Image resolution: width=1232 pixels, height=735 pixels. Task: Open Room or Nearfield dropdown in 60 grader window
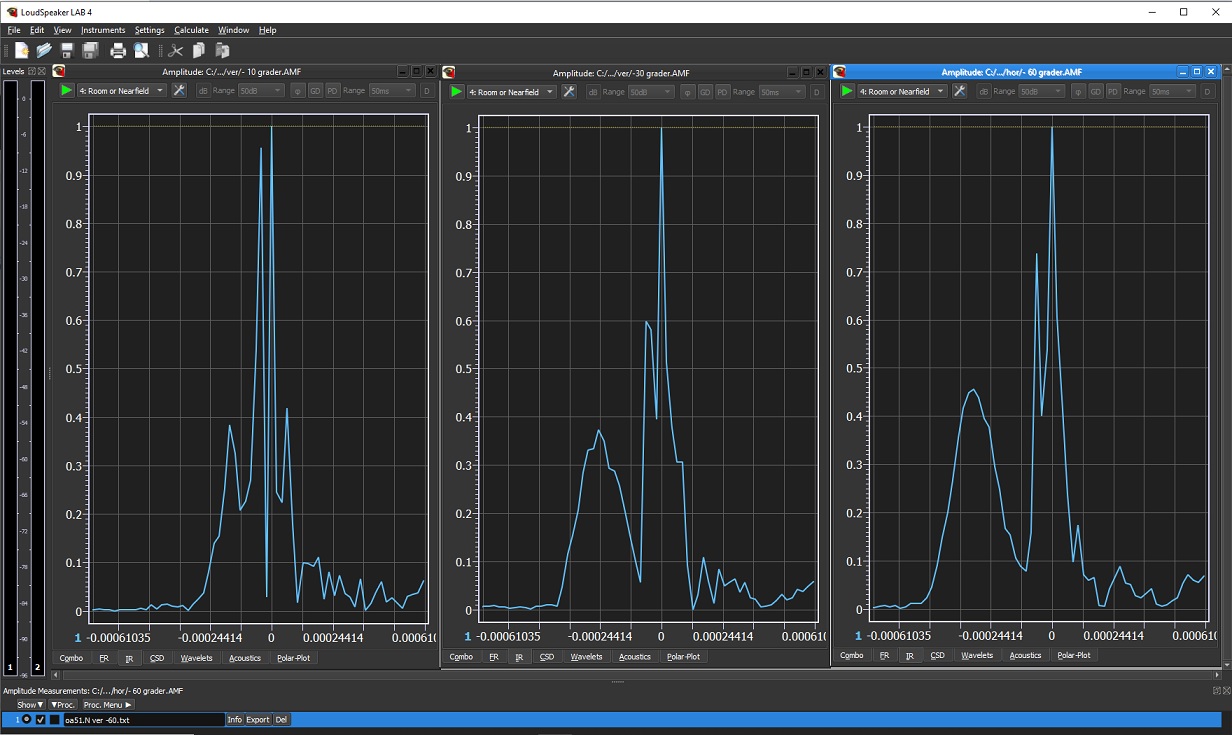[x=903, y=91]
